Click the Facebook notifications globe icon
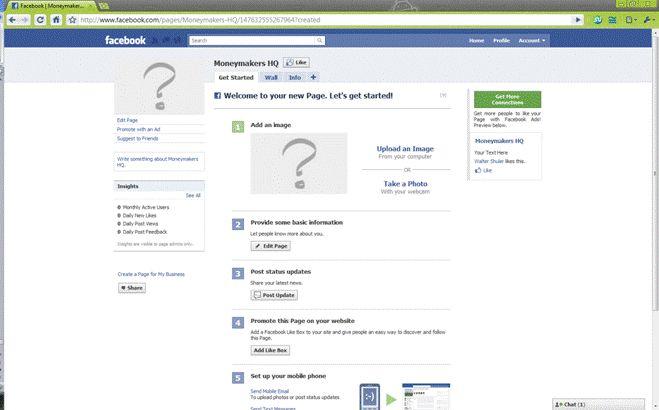Viewport: 659px width, 410px height. [178, 41]
